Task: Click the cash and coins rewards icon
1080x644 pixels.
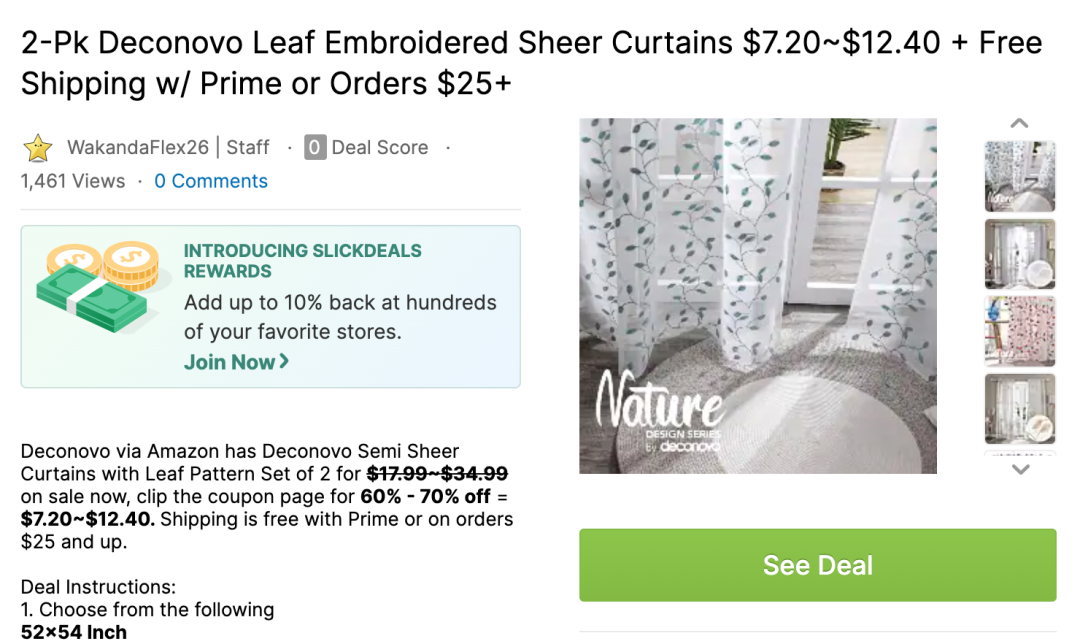Action: pos(98,287)
